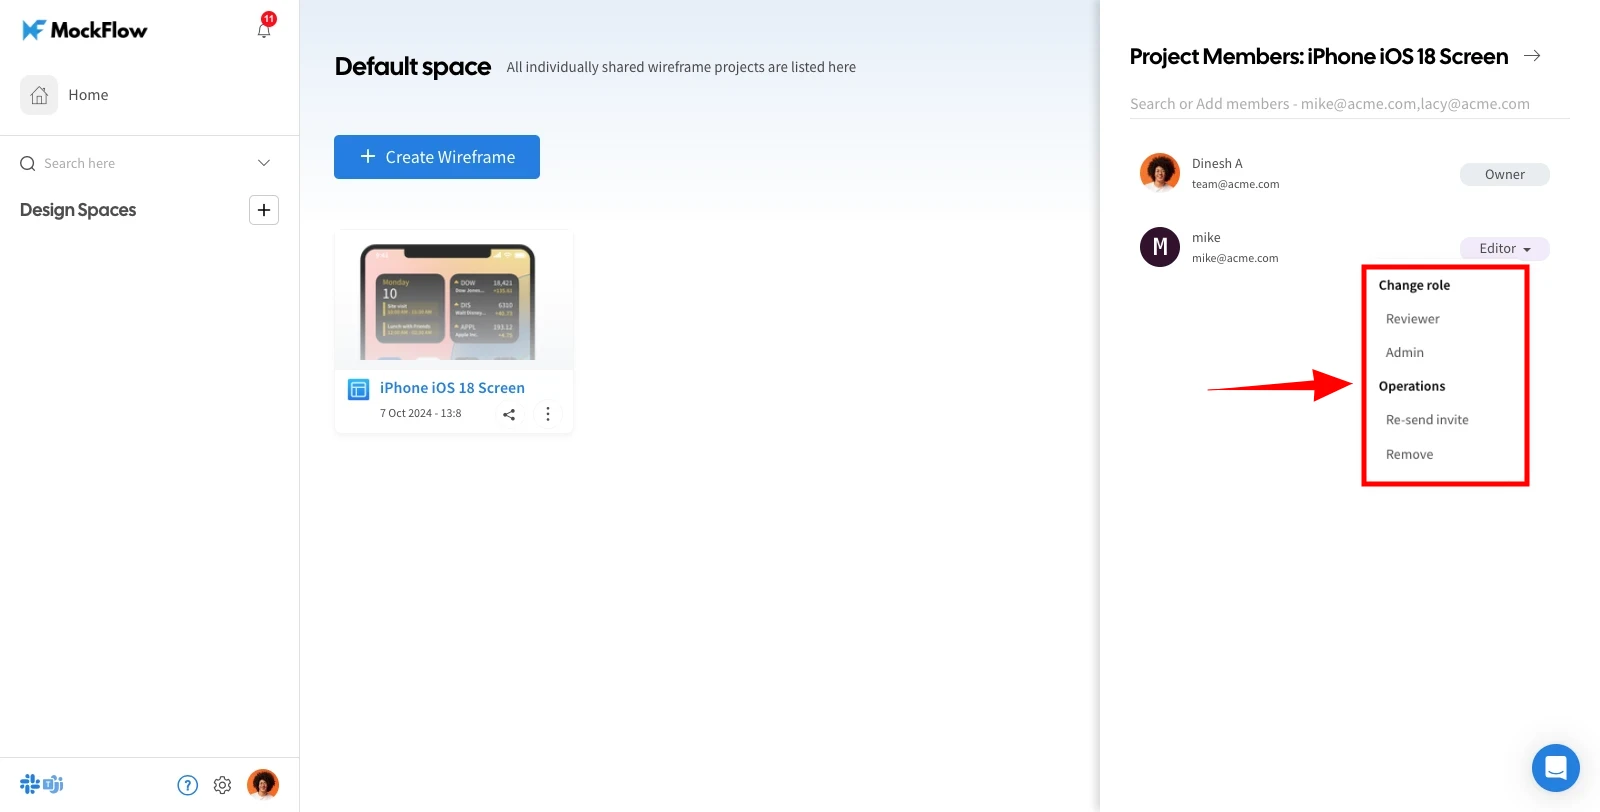Open Slack and Teams integrations icon
The height and width of the screenshot is (812, 1600).
coord(42,785)
